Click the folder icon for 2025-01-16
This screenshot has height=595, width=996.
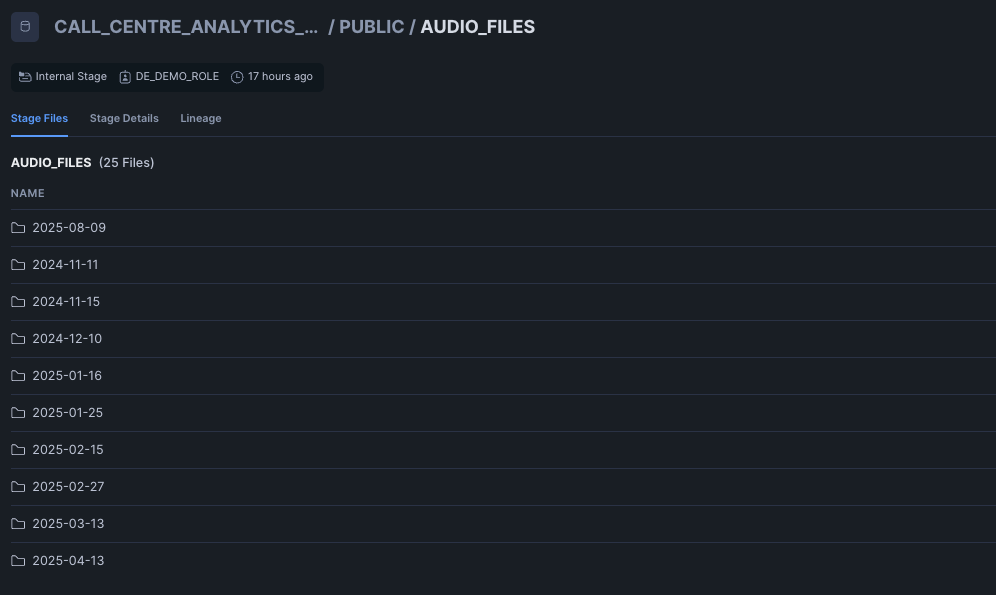click(x=18, y=375)
